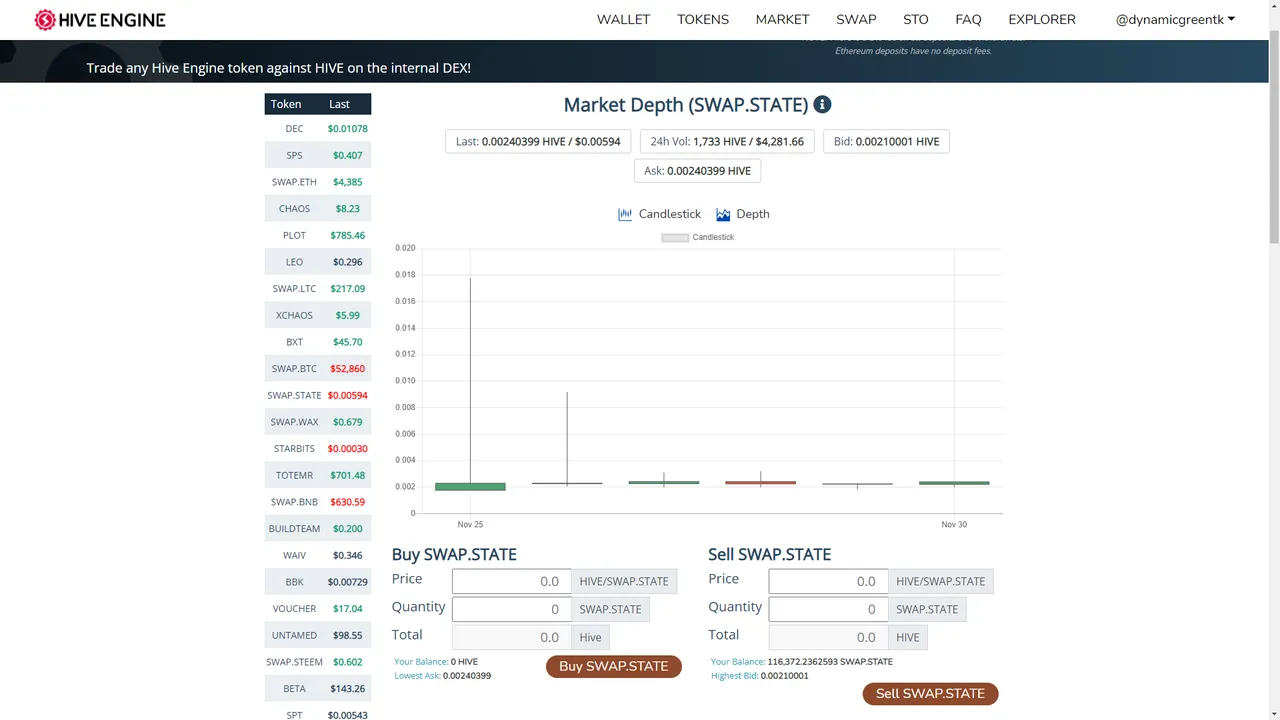
Task: Open the TOKENS menu
Action: [x=703, y=19]
